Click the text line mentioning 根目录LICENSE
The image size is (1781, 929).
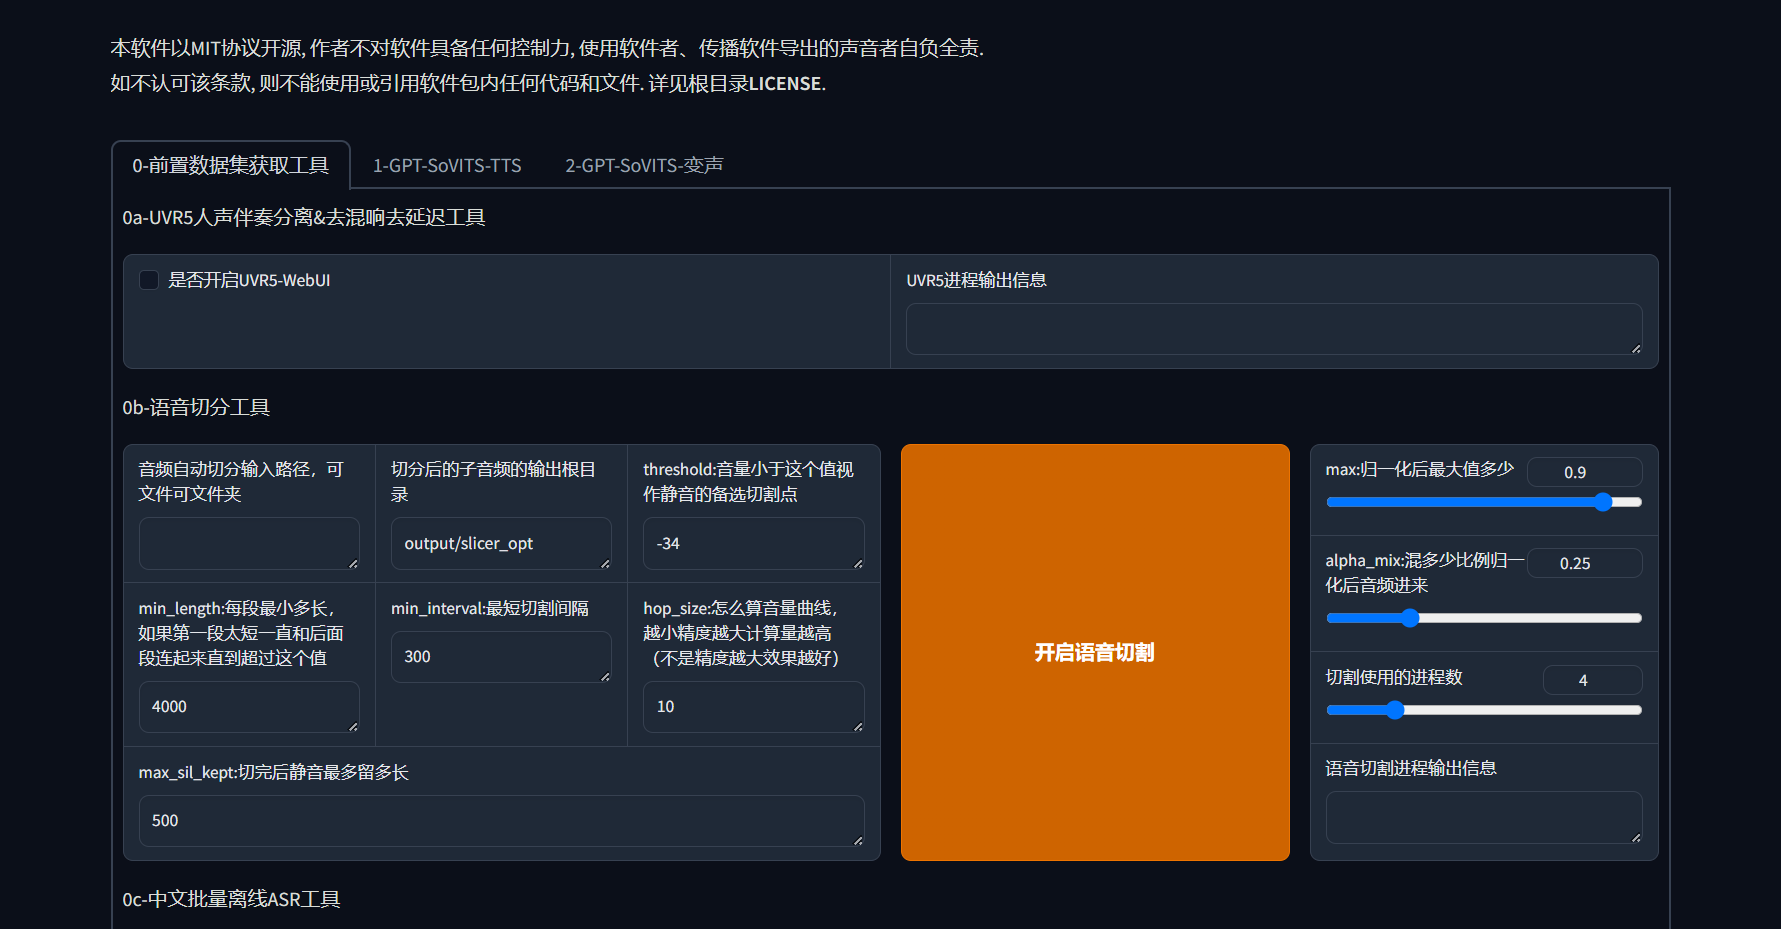[x=468, y=84]
